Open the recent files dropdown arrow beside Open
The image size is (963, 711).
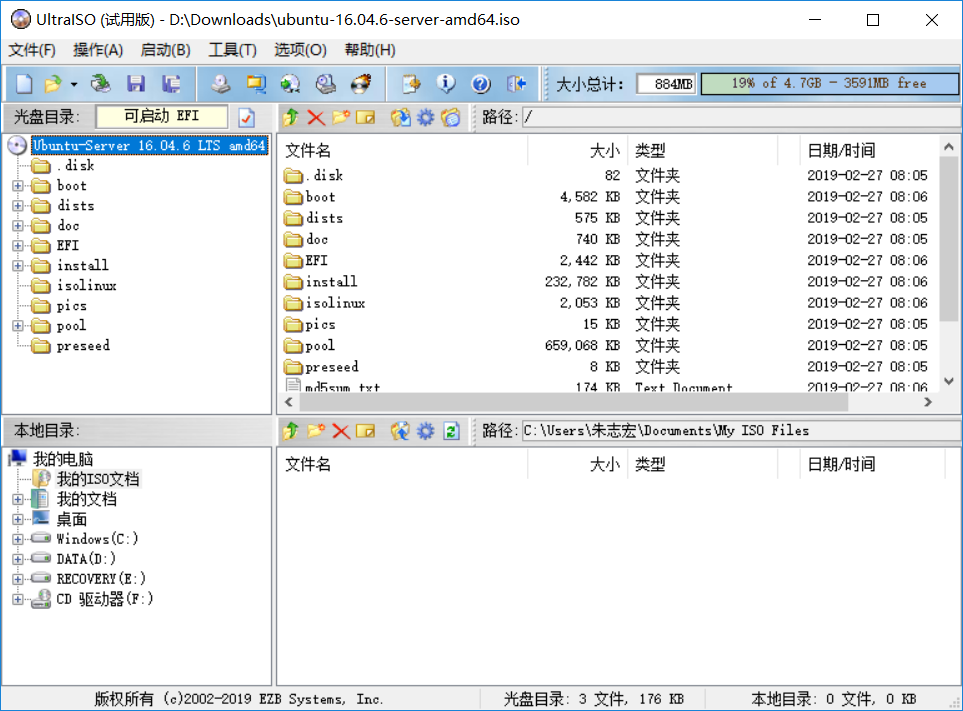[74, 84]
